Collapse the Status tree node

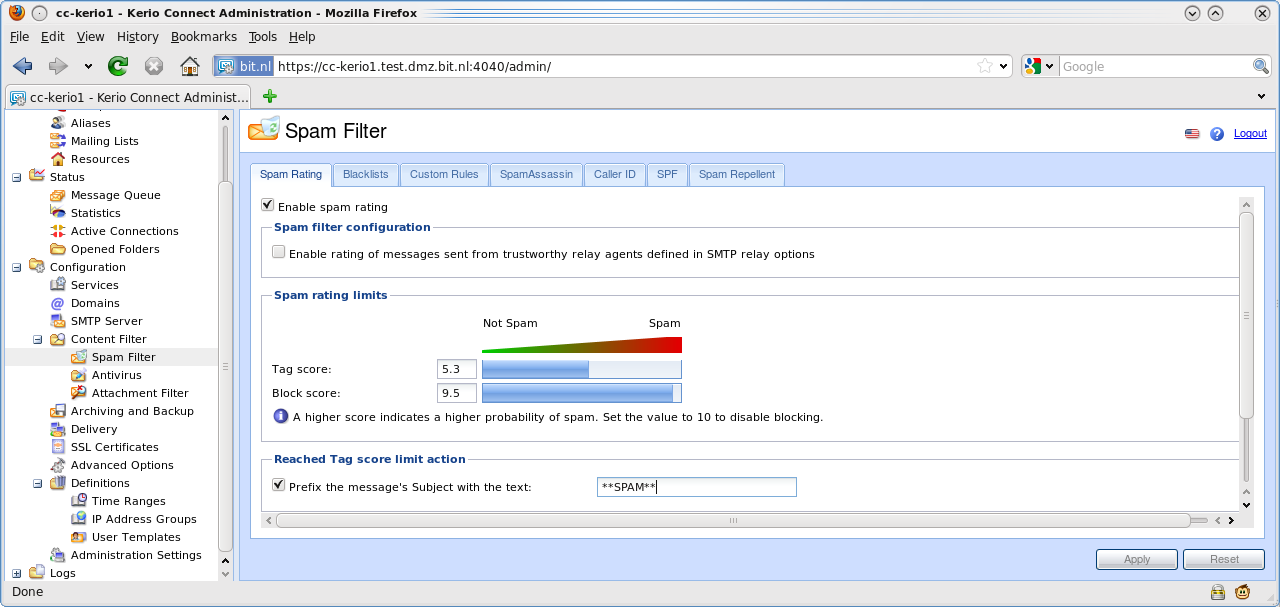click(16, 177)
